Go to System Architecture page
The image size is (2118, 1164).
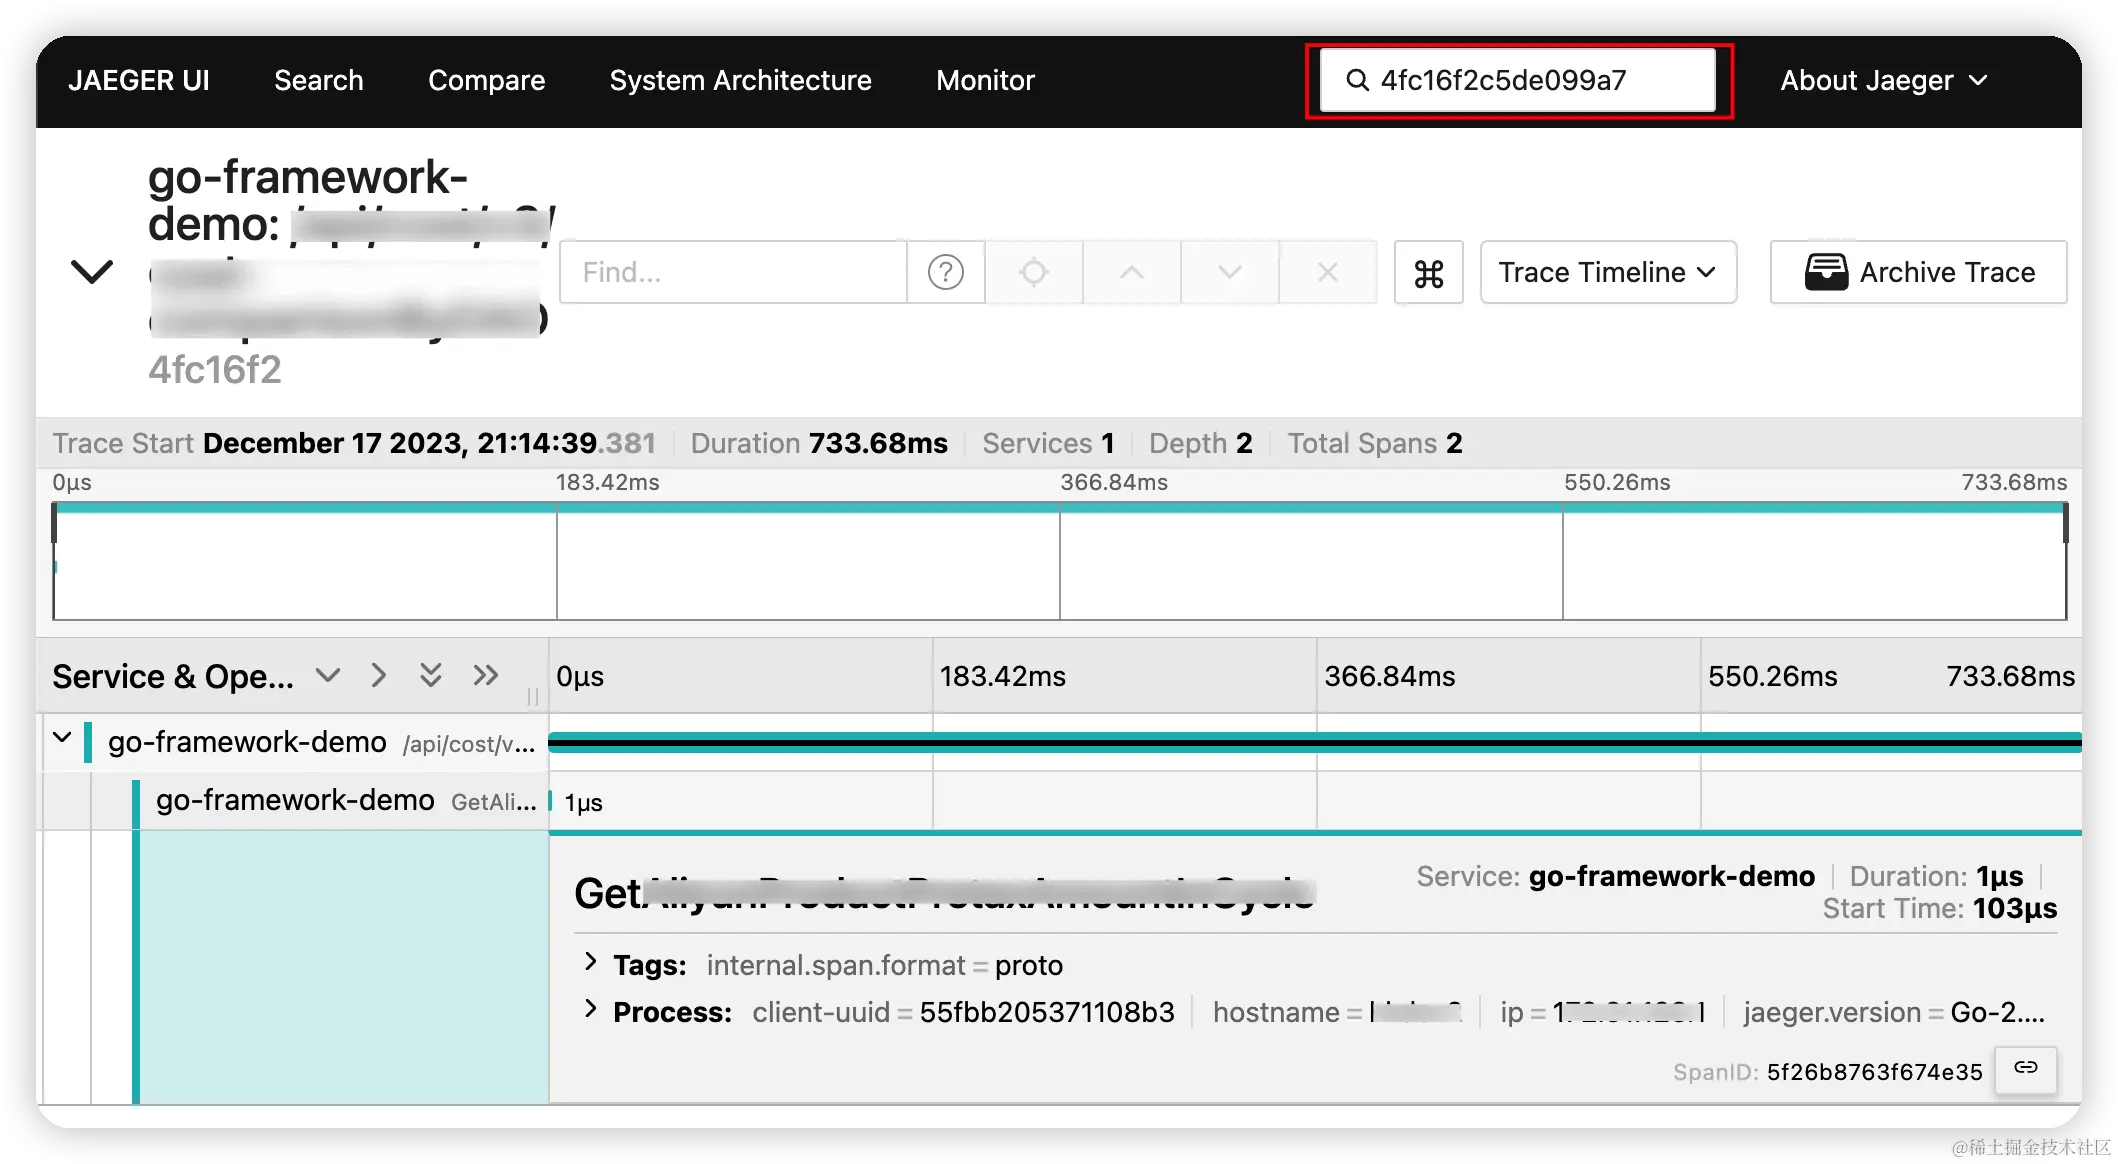coord(741,80)
